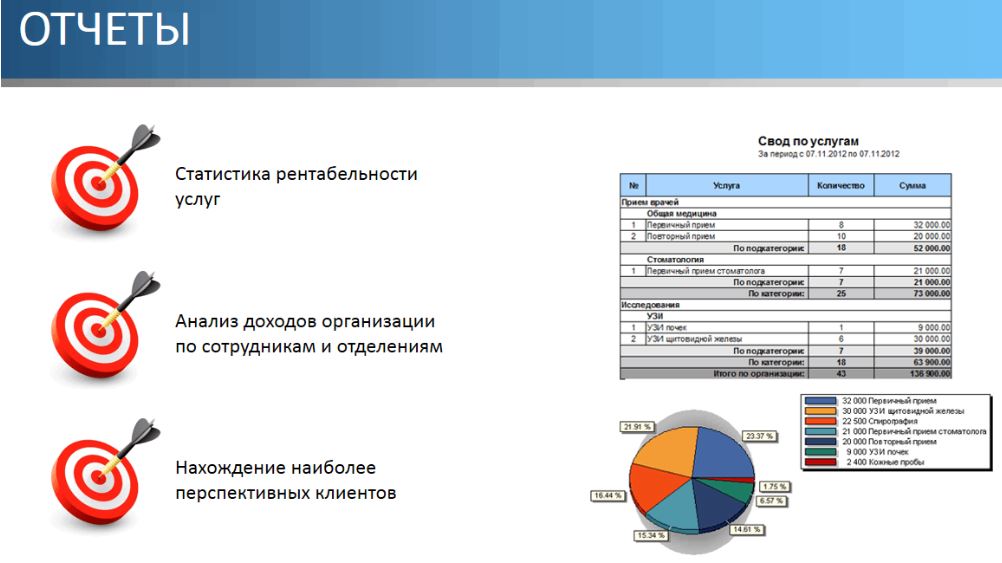The width and height of the screenshot is (1002, 563).
Task: Click the Услуга column header
Action: pos(727,185)
